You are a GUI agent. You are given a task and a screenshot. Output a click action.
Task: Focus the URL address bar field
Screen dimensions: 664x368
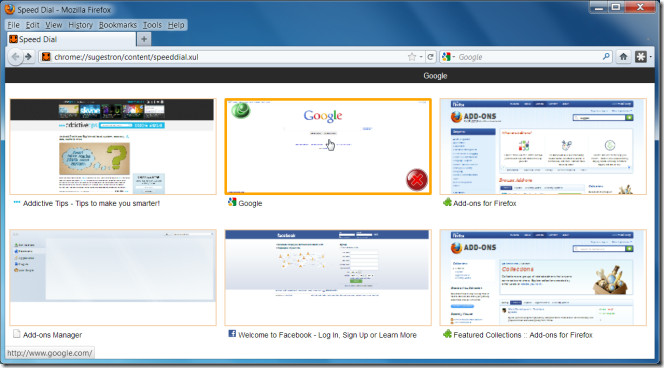pyautogui.click(x=229, y=57)
